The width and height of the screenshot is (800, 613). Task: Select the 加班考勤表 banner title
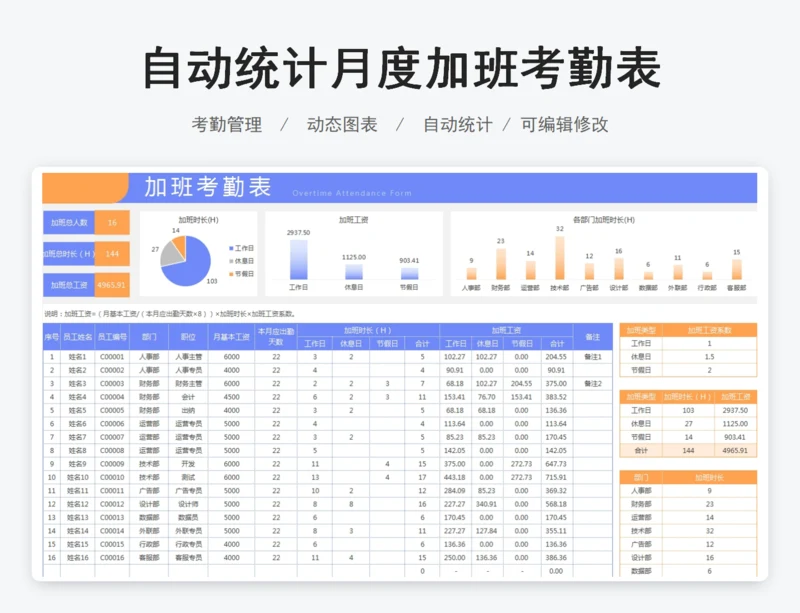pyautogui.click(x=208, y=187)
